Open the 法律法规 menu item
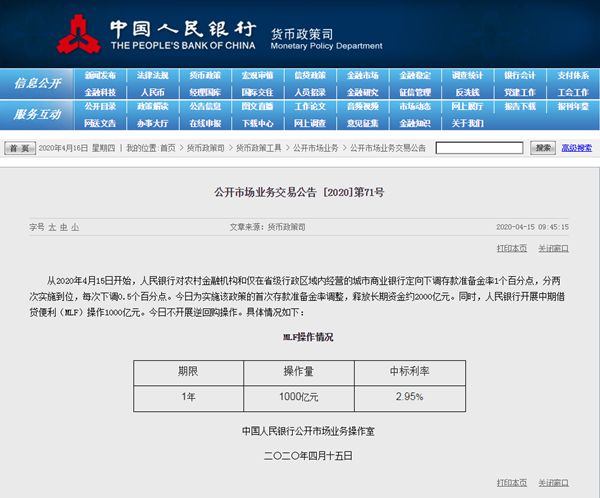The width and height of the screenshot is (600, 498). click(x=153, y=75)
